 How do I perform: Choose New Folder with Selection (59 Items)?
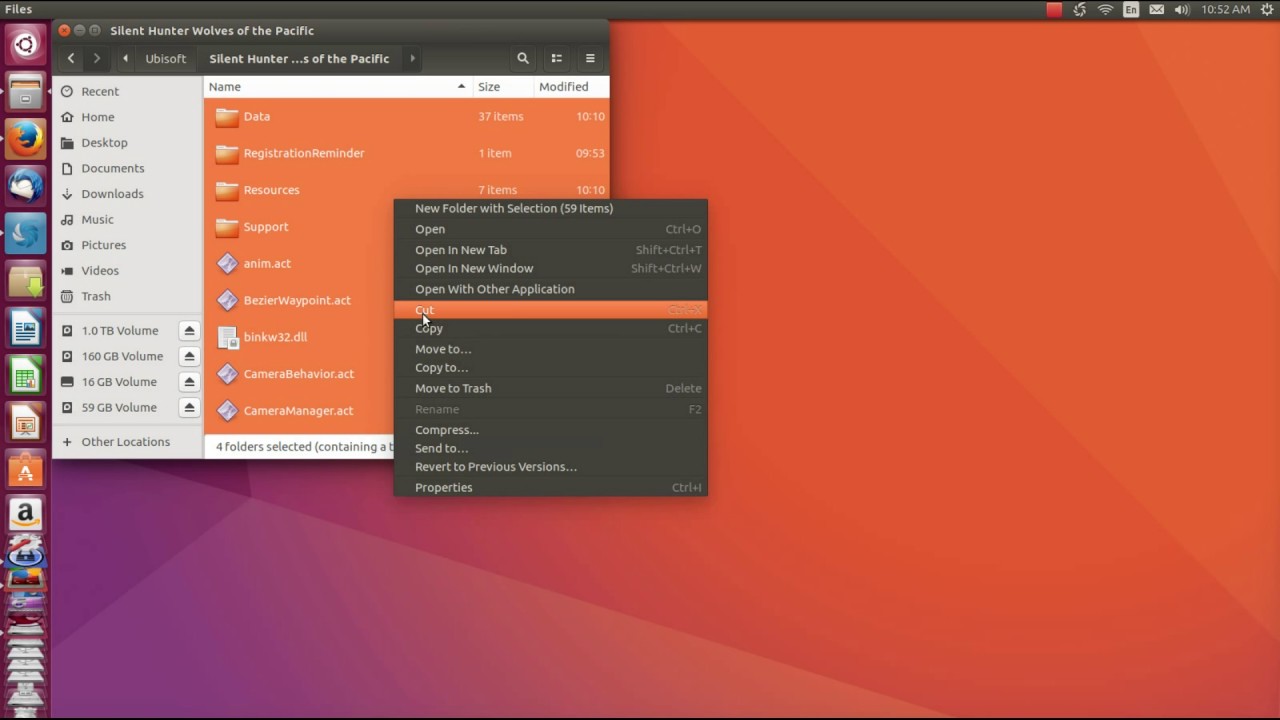(551, 209)
